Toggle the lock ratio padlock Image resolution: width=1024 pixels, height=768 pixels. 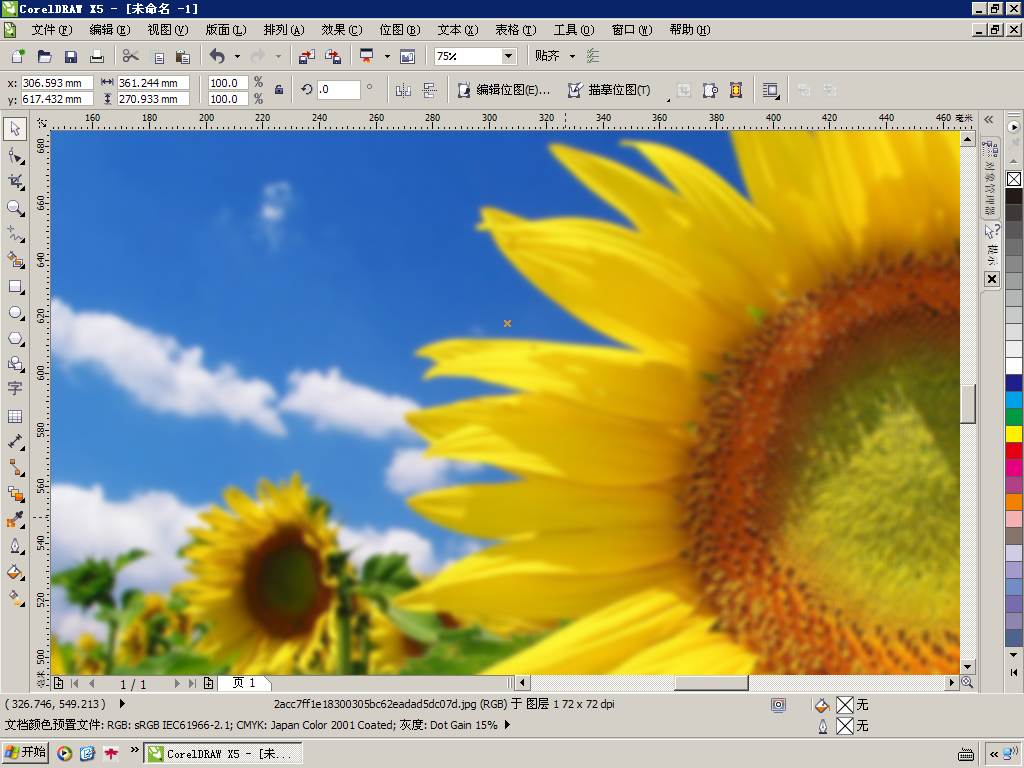pos(279,90)
